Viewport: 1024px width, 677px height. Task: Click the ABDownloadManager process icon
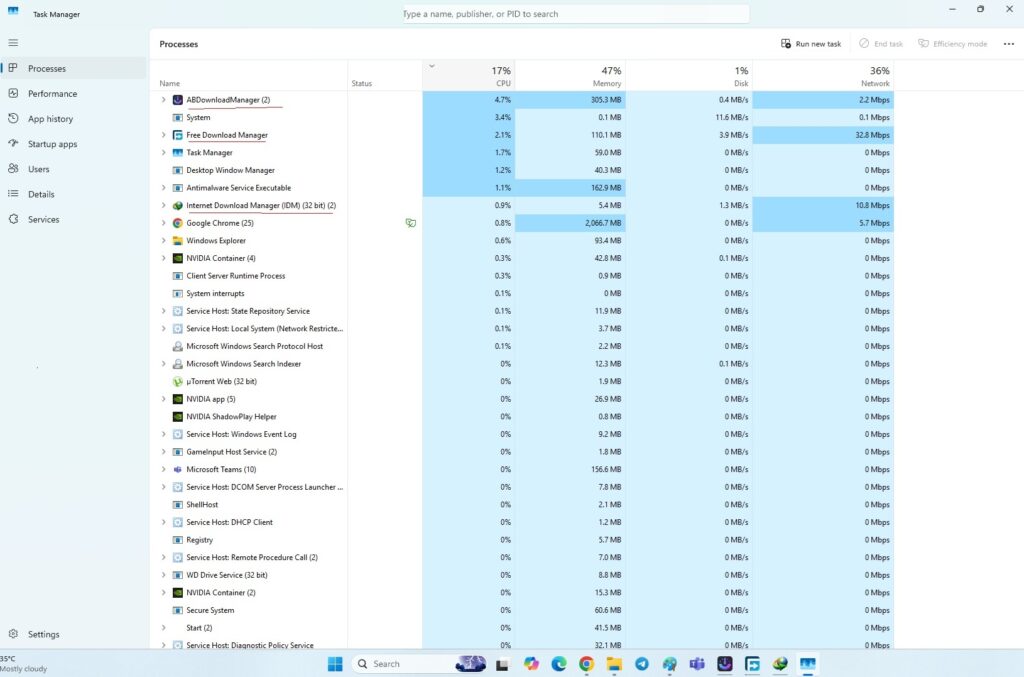[x=178, y=100]
